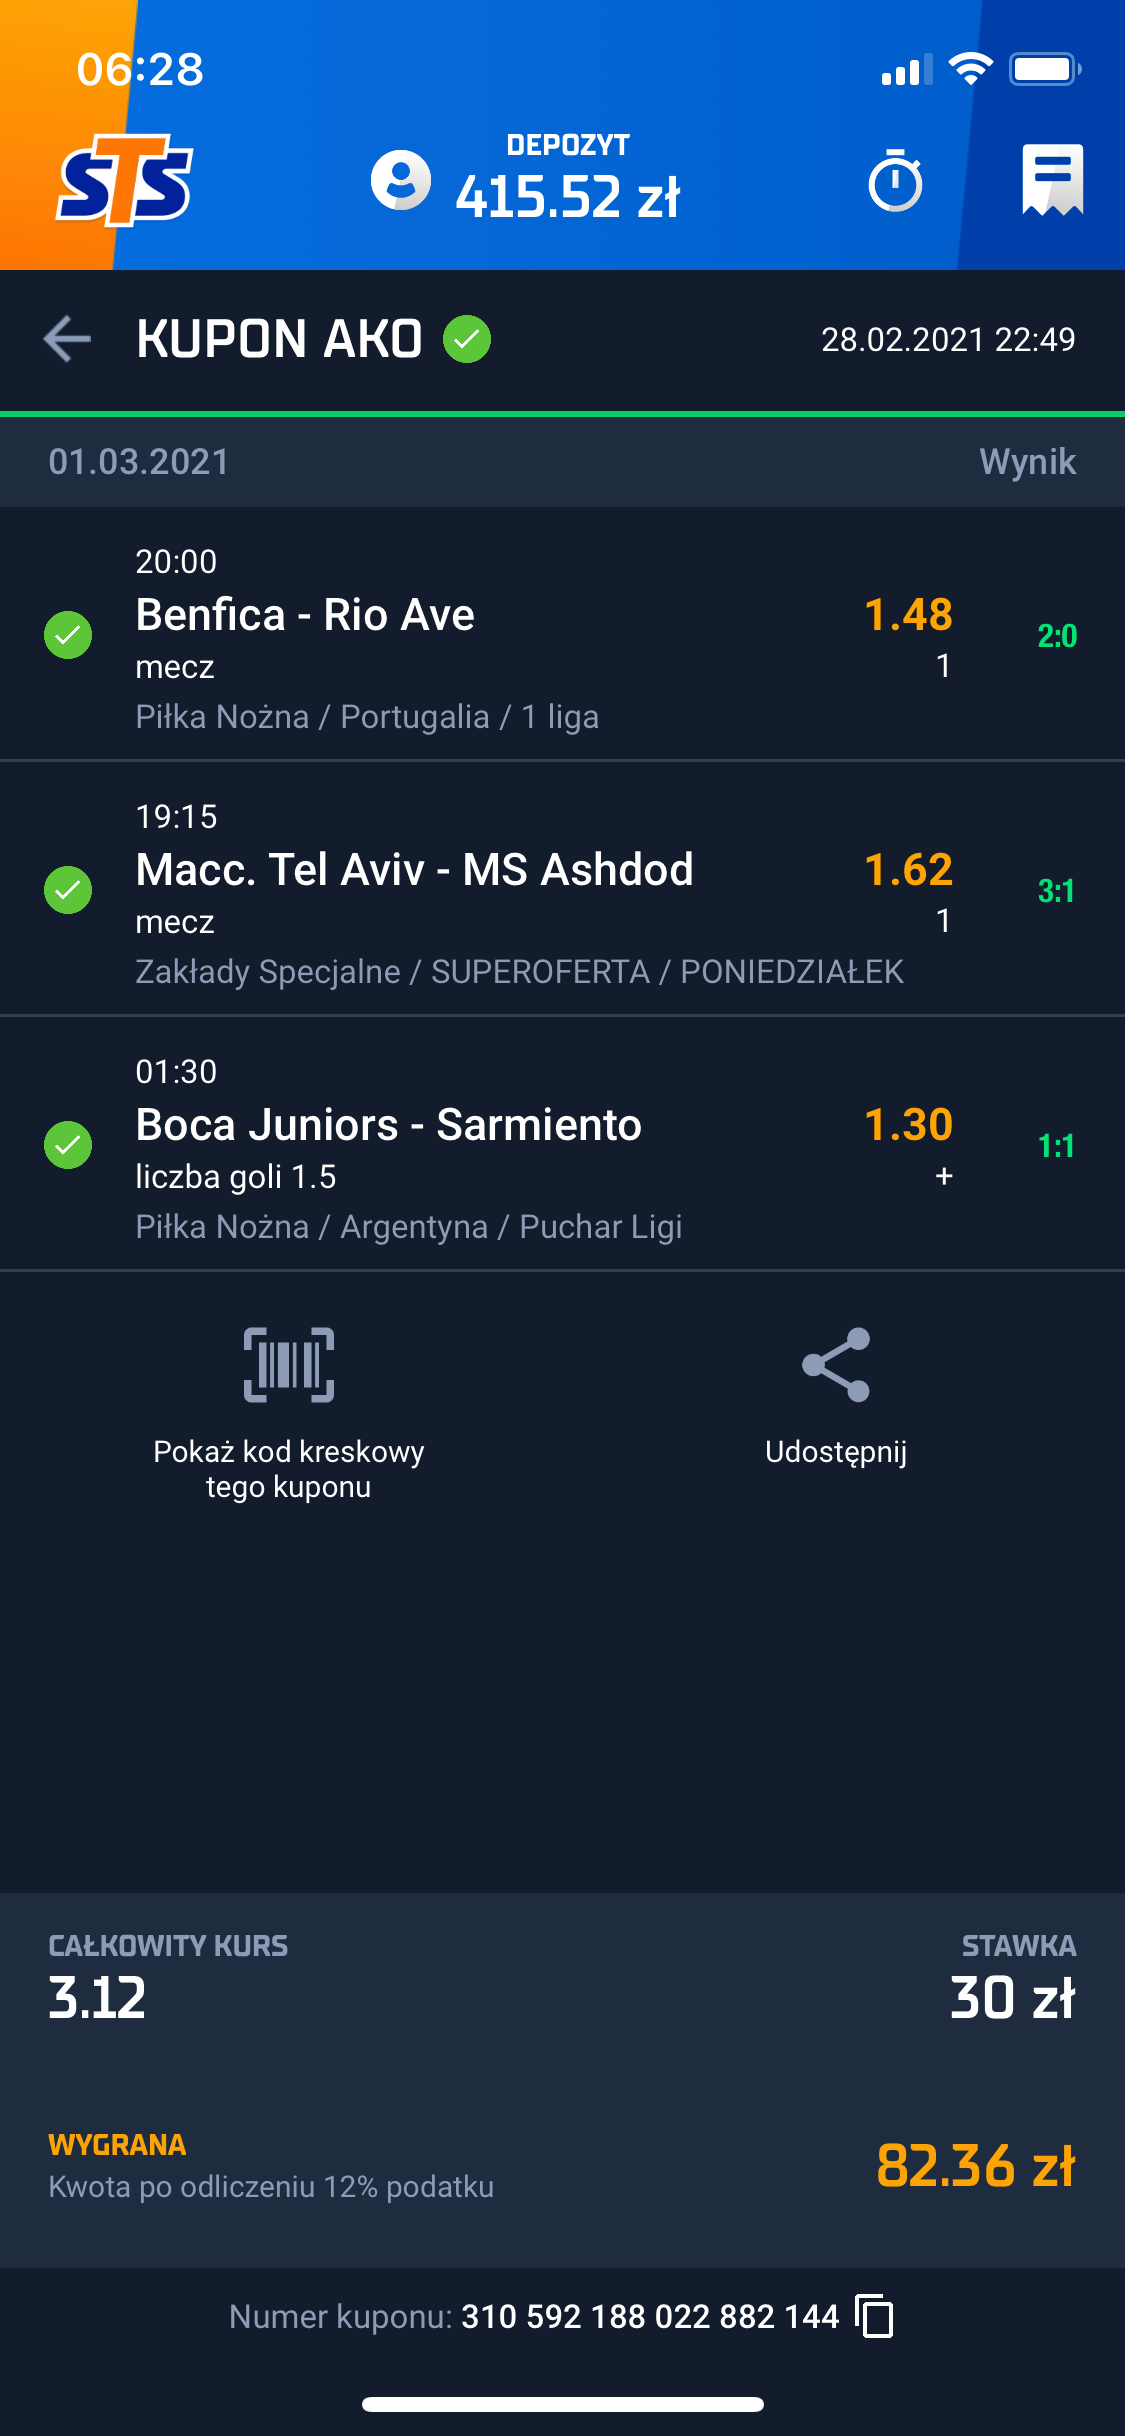Go back with the left arrow

(67, 339)
